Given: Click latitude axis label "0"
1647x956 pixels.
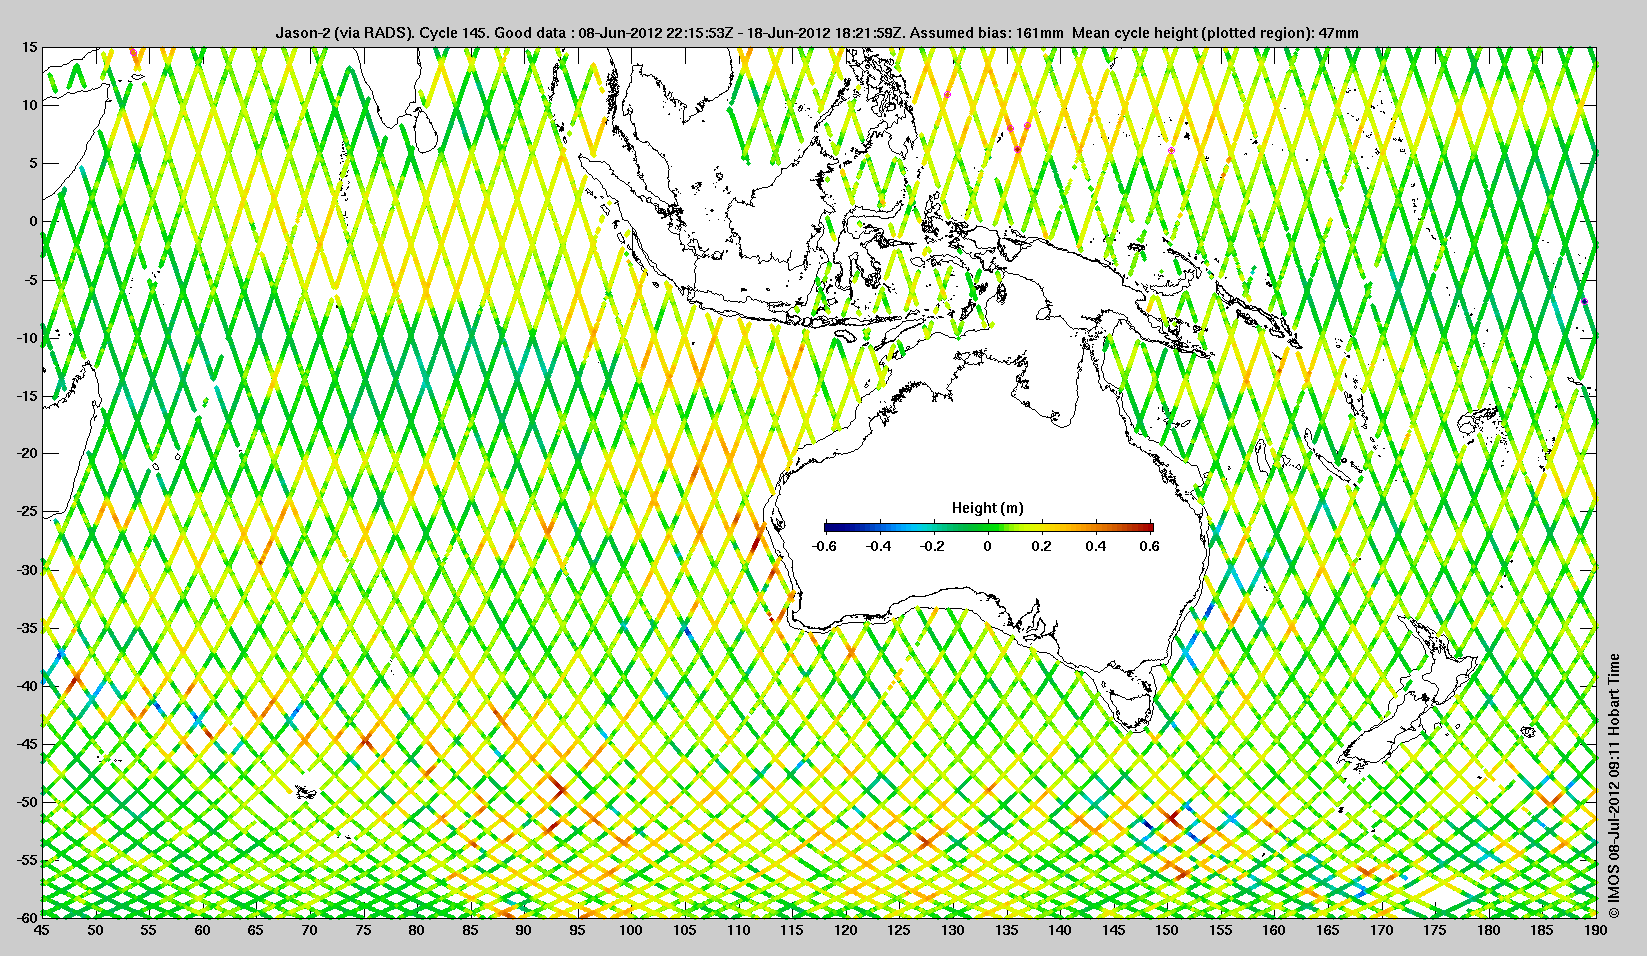Looking at the screenshot, I should [34, 222].
